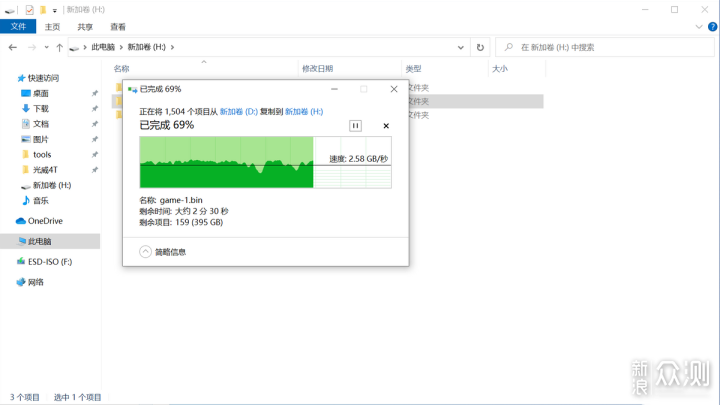Go back with the back arrow
The height and width of the screenshot is (405, 720).
[x=13, y=47]
